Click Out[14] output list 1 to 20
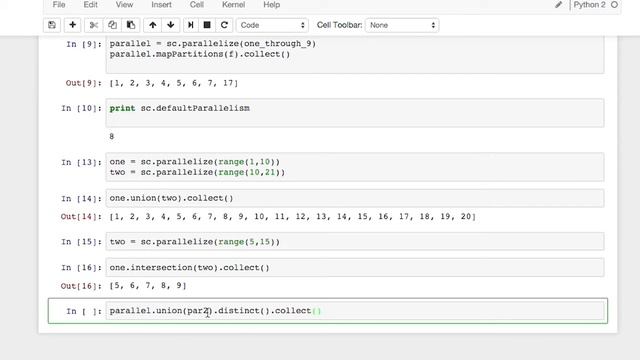640x360 pixels. tap(292, 216)
